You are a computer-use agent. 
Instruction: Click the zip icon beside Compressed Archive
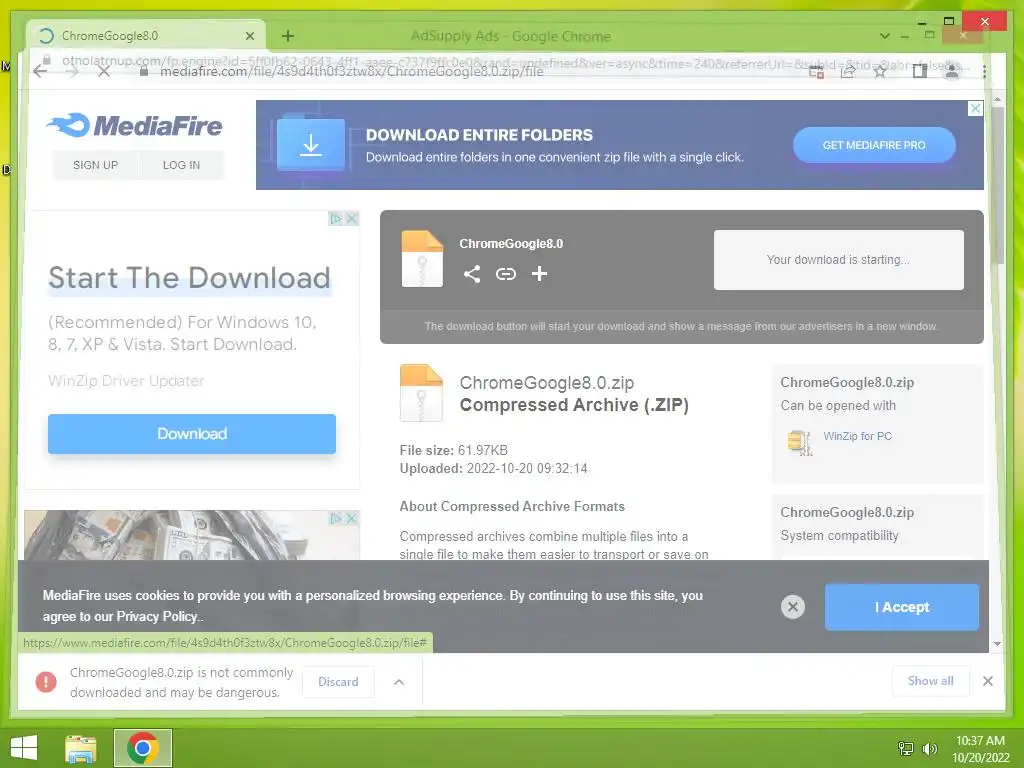[421, 392]
